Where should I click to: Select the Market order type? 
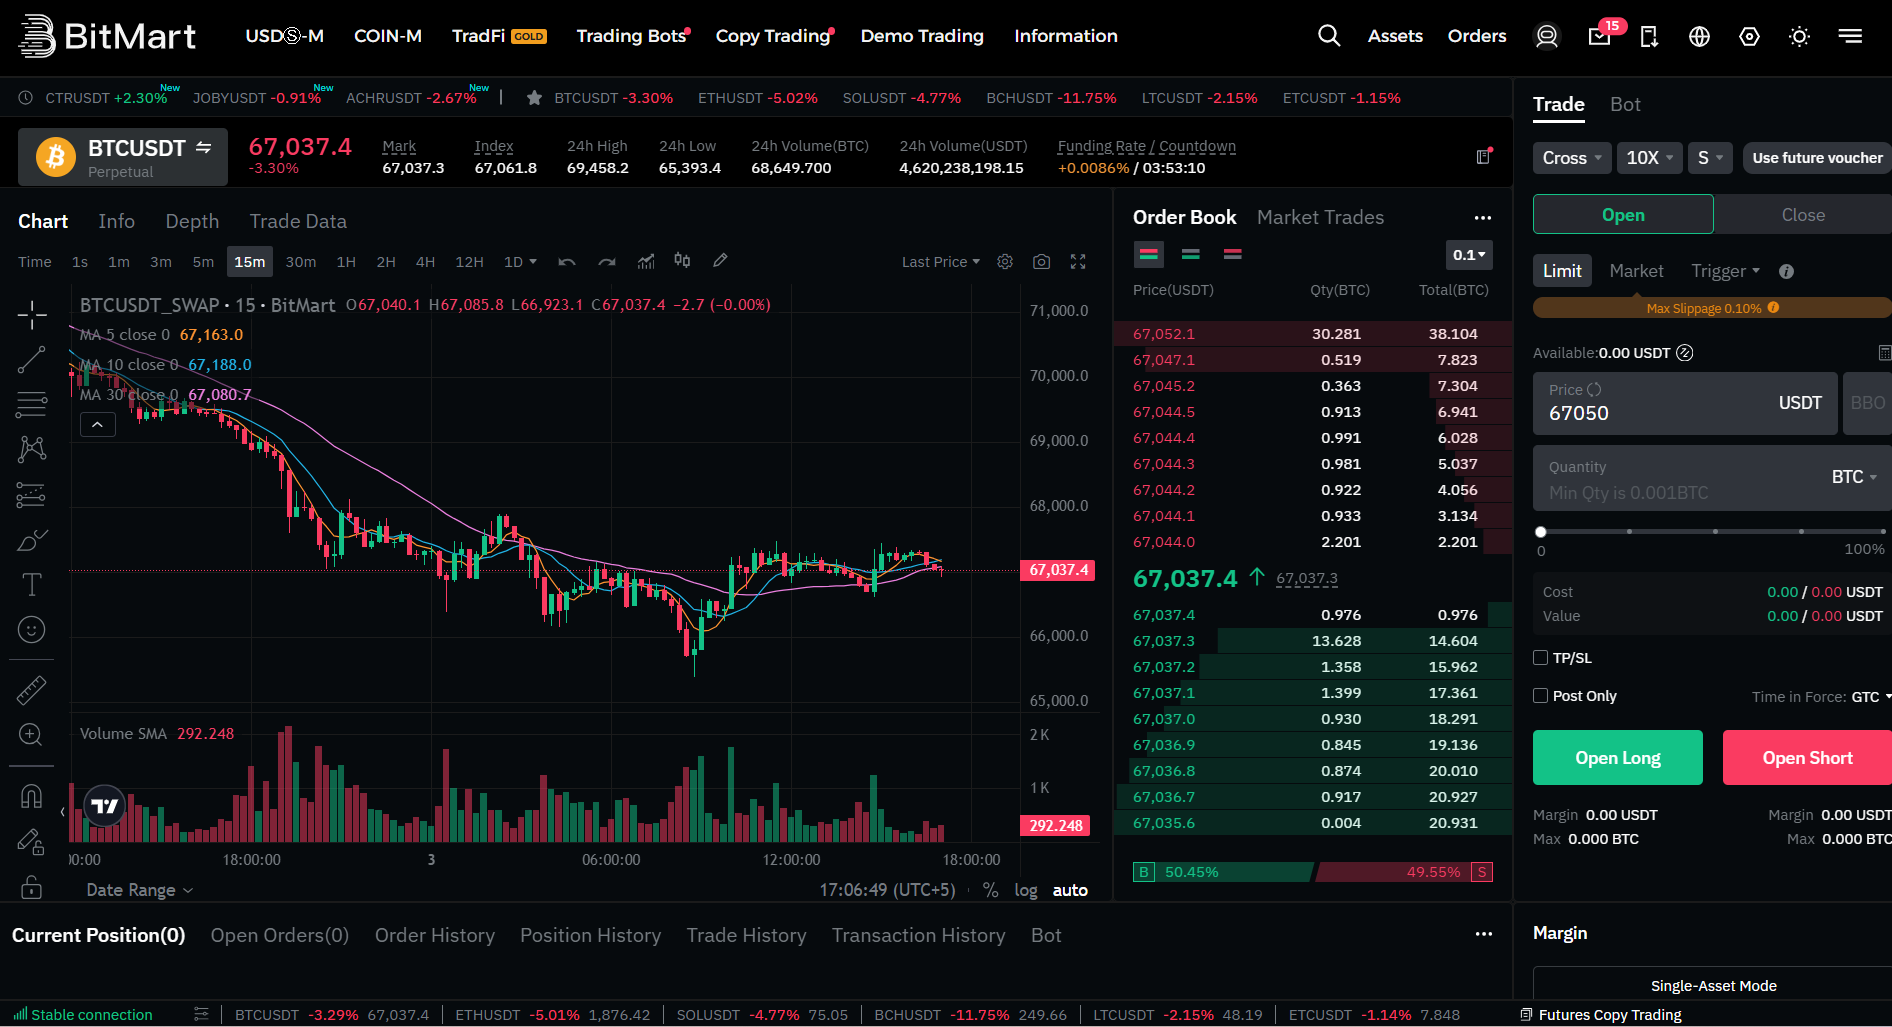pos(1636,271)
